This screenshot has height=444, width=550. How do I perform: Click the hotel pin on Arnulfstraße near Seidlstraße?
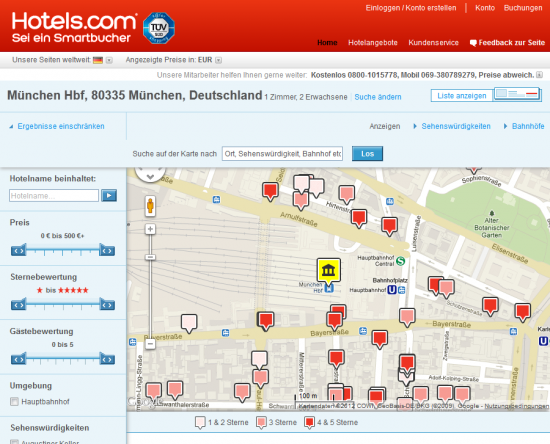(x=270, y=190)
